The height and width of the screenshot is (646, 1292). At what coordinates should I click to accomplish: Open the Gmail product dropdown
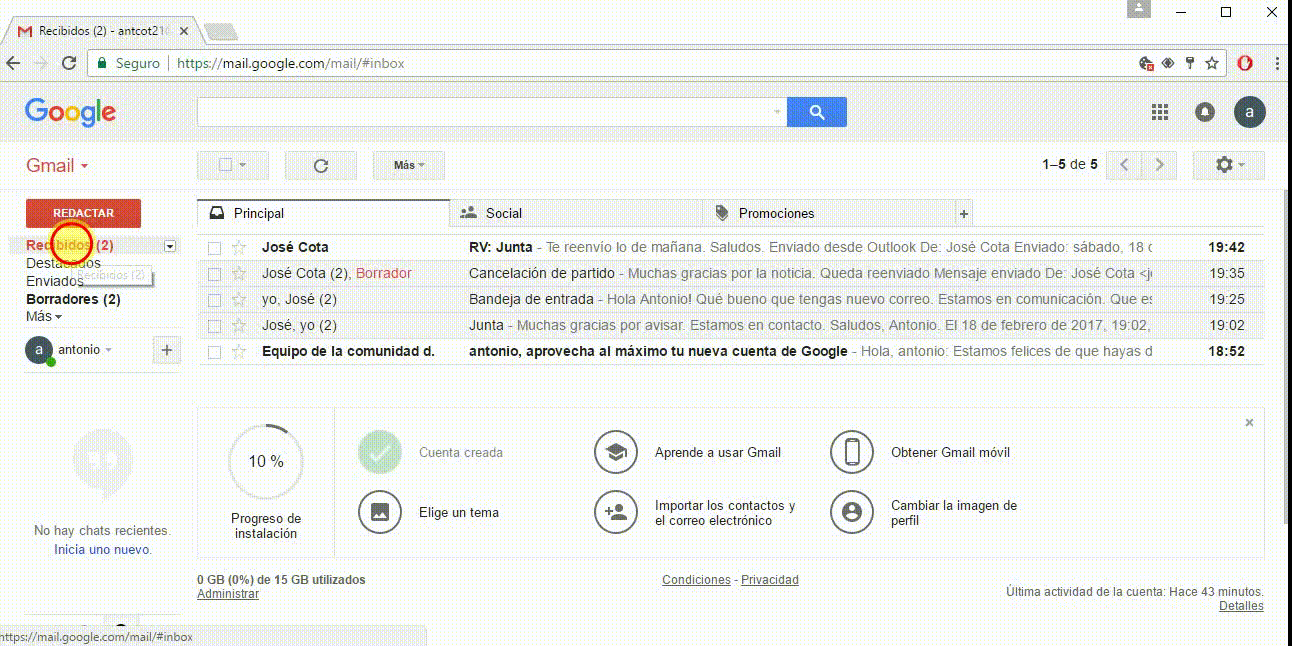click(x=57, y=166)
